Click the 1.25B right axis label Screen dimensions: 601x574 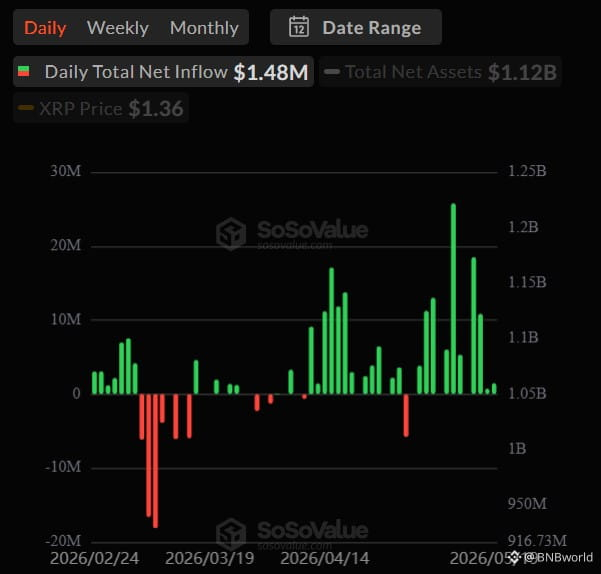point(527,171)
